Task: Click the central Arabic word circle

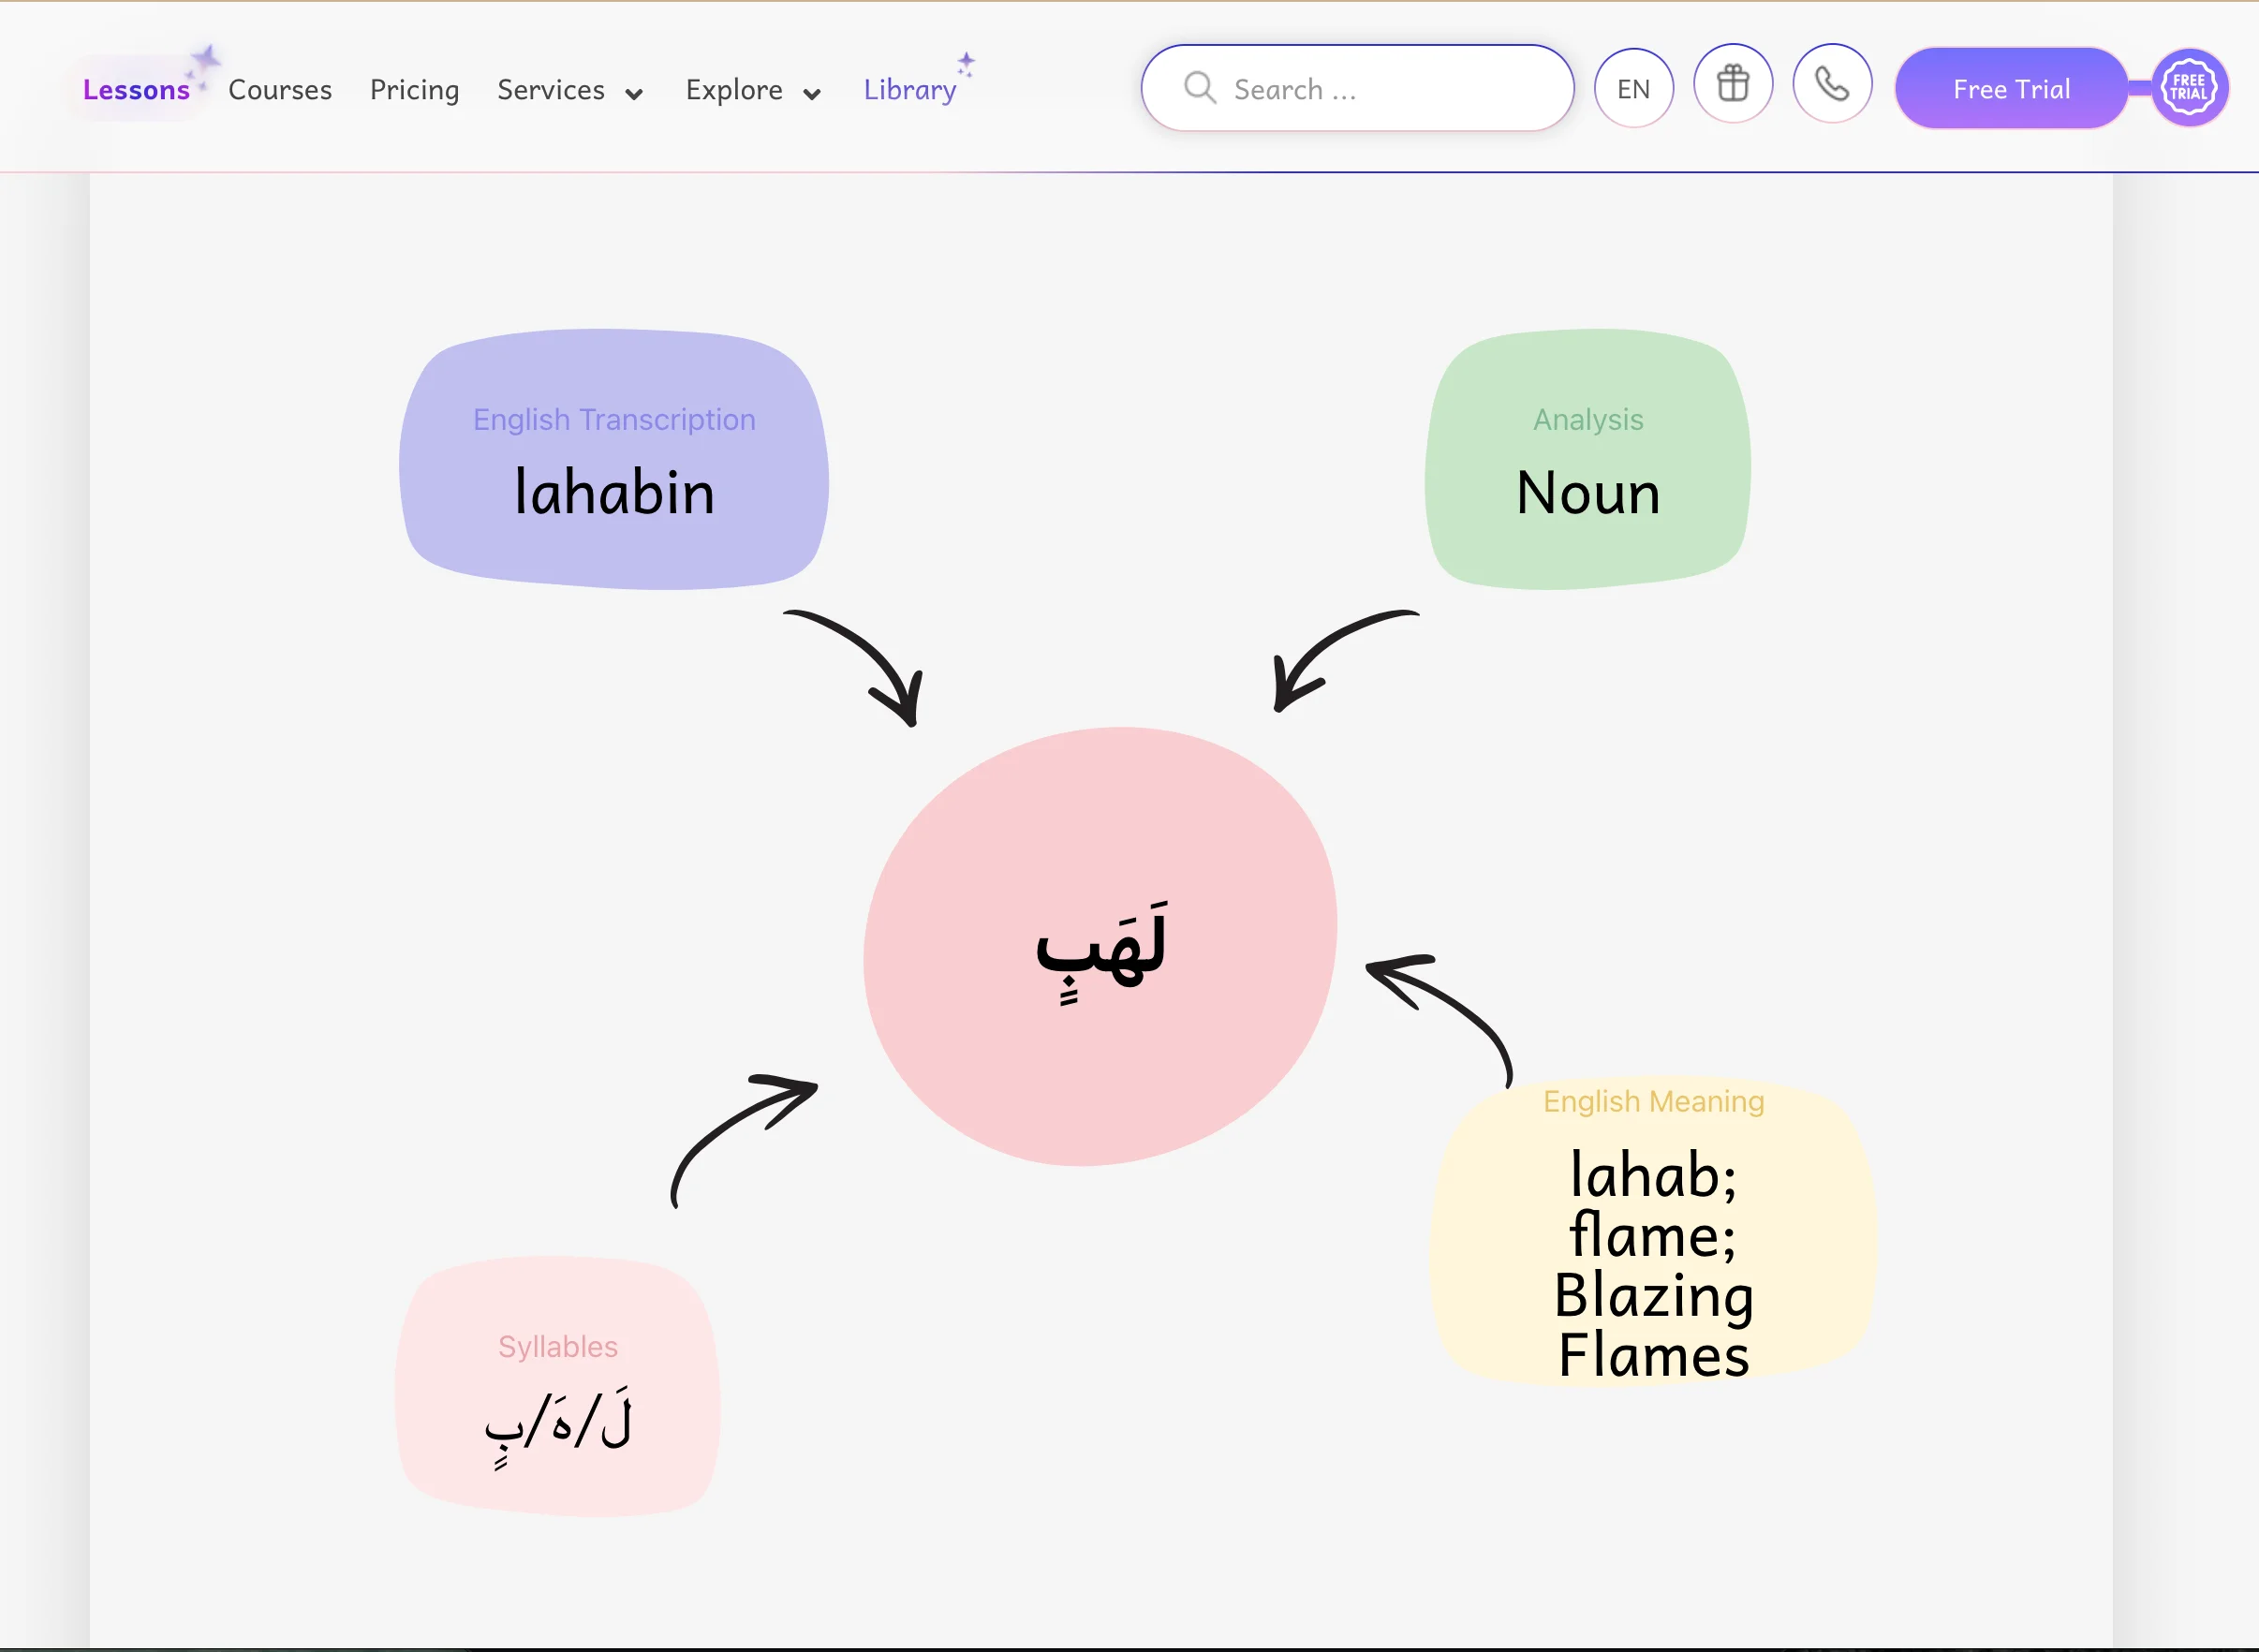Action: 1100,946
